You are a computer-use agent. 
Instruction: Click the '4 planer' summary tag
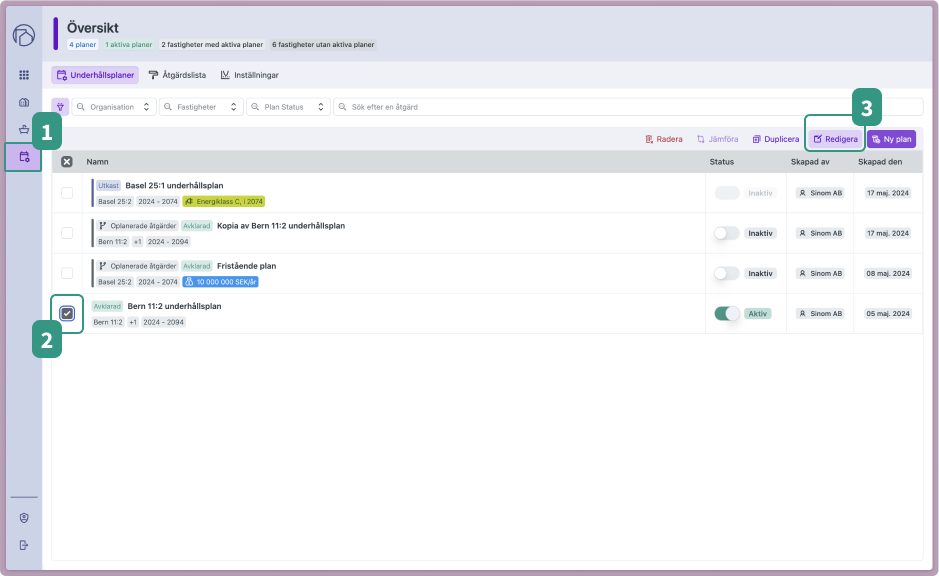(x=83, y=44)
